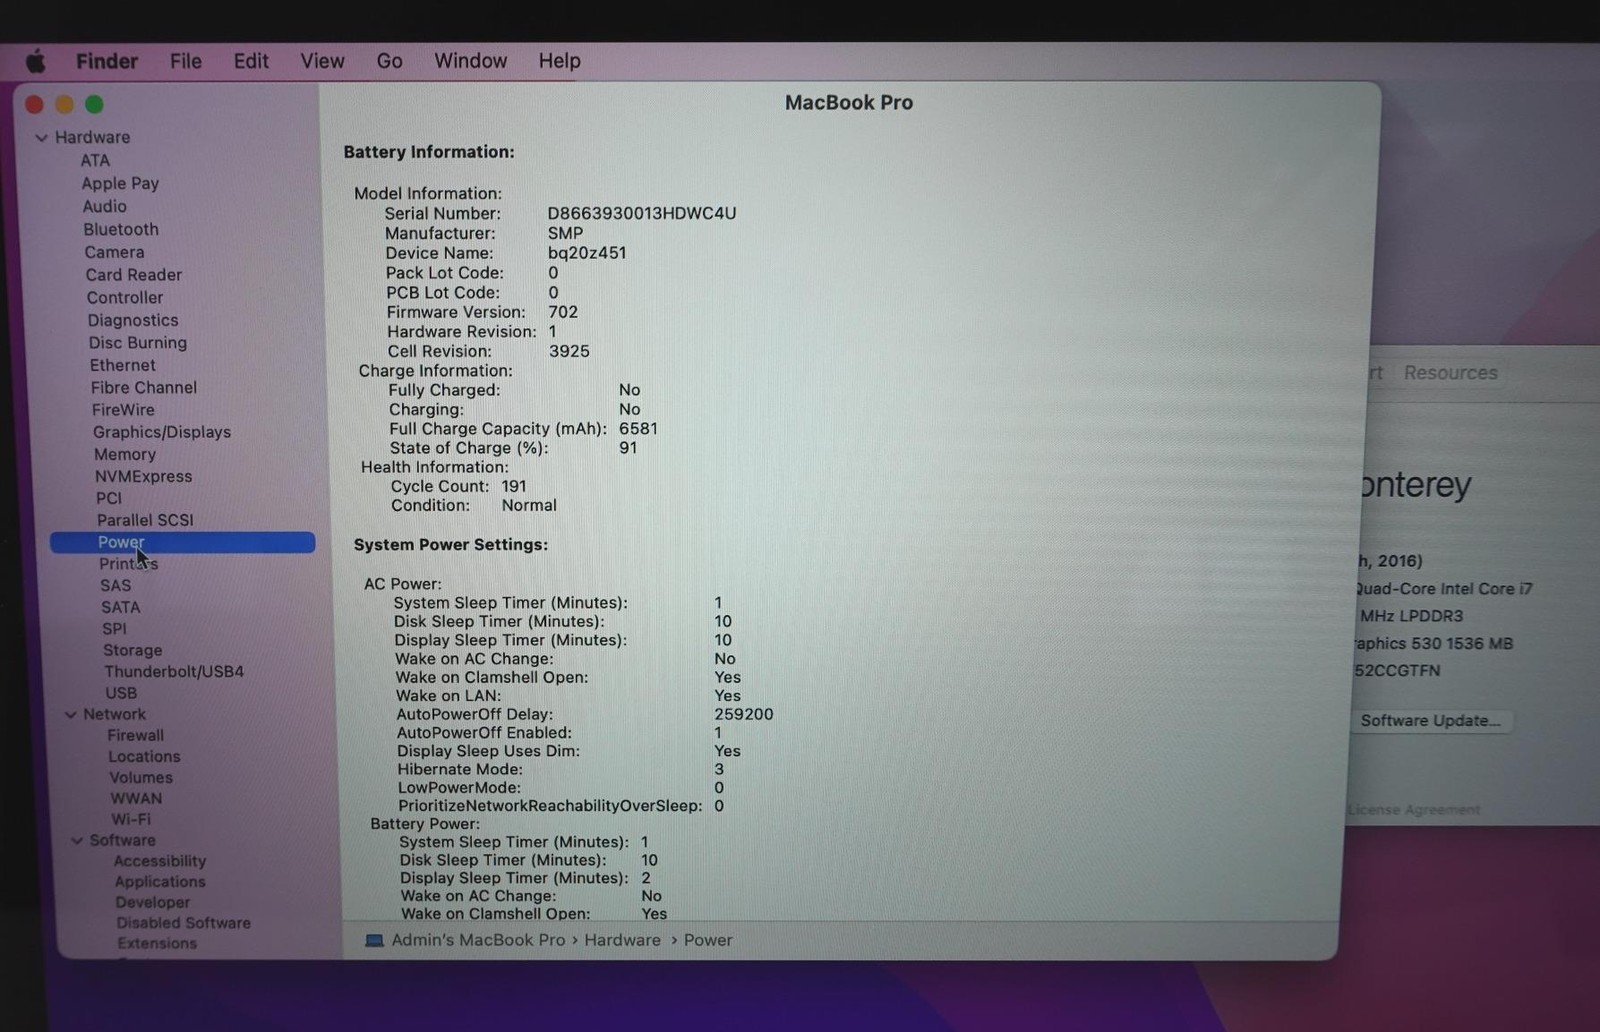Select Diagnostics in the sidebar
Image resolution: width=1600 pixels, height=1032 pixels.
[x=132, y=321]
